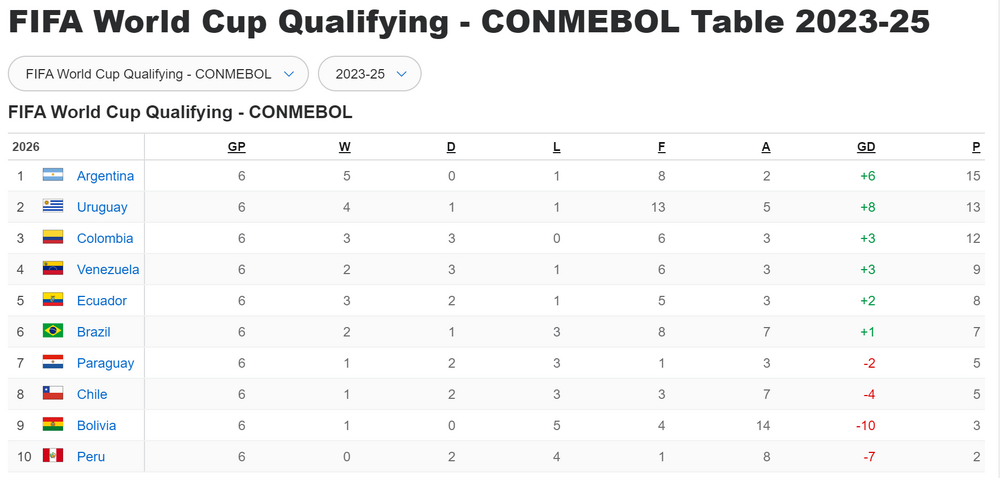Sort standings by W column header
The width and height of the screenshot is (1000, 478).
[344, 147]
